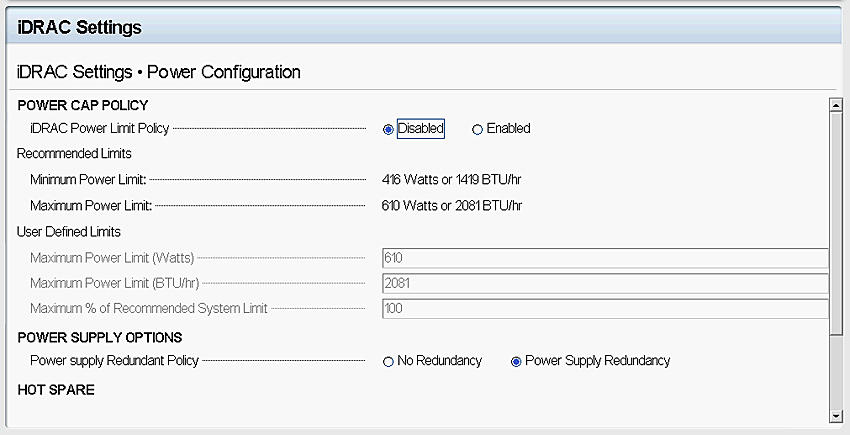Click the scrollbar down arrow
850x435 pixels.
[x=836, y=416]
